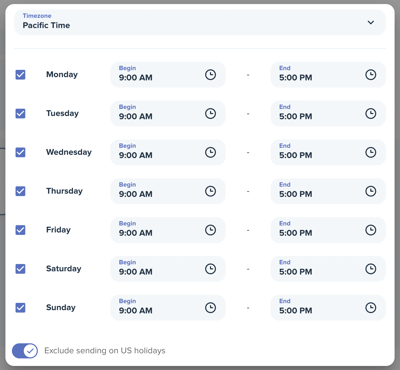Image resolution: width=400 pixels, height=370 pixels.
Task: Click the Wednesday day label
Action: click(x=69, y=152)
